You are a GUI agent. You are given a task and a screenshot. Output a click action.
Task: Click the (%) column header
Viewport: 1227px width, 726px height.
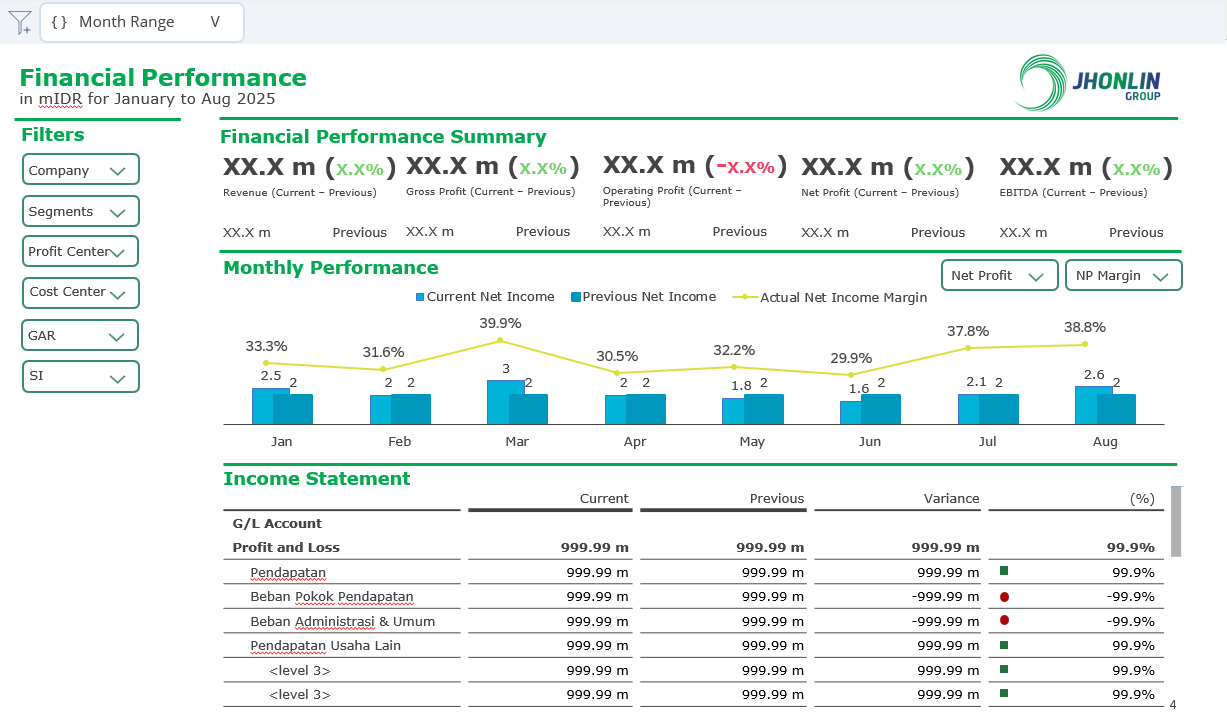coord(1142,498)
